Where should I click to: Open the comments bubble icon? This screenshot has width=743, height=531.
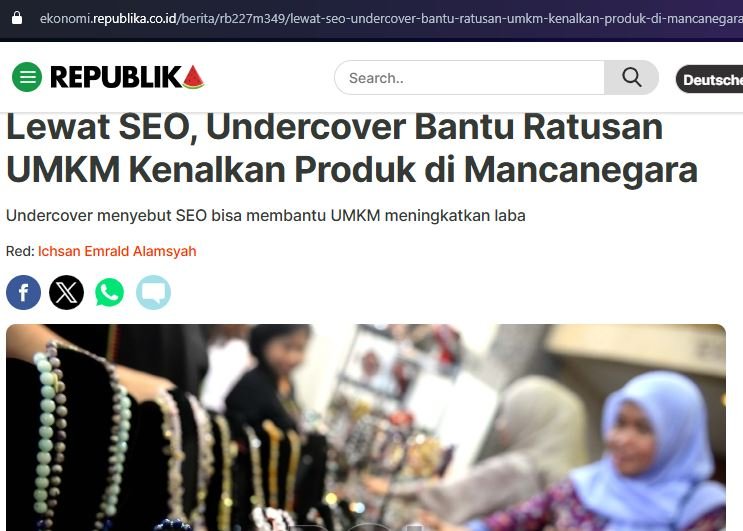point(153,292)
